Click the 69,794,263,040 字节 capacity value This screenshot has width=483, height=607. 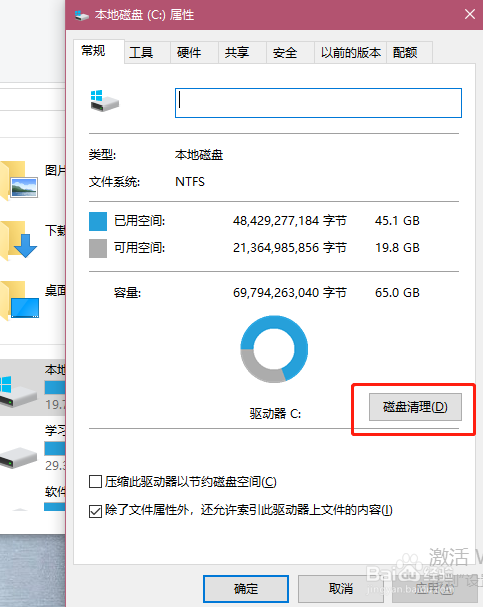tap(289, 293)
